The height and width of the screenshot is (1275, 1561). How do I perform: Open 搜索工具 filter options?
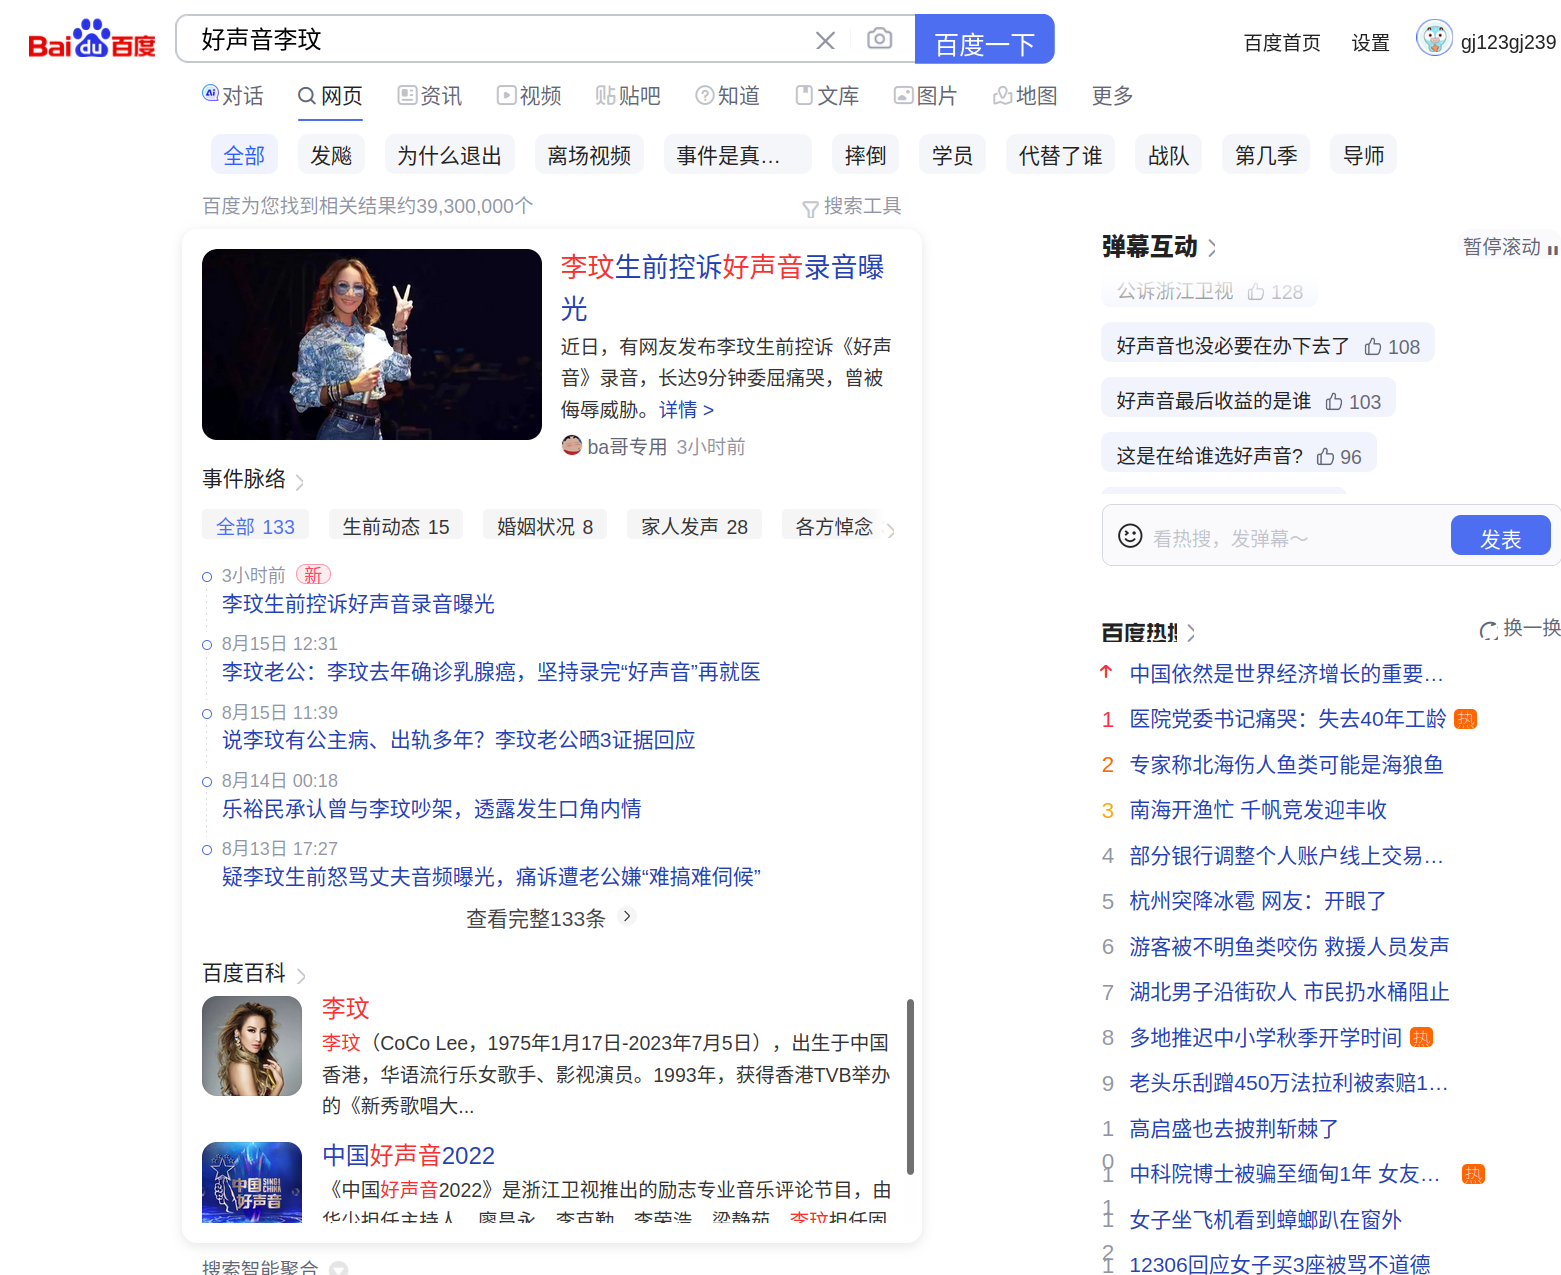(x=852, y=207)
